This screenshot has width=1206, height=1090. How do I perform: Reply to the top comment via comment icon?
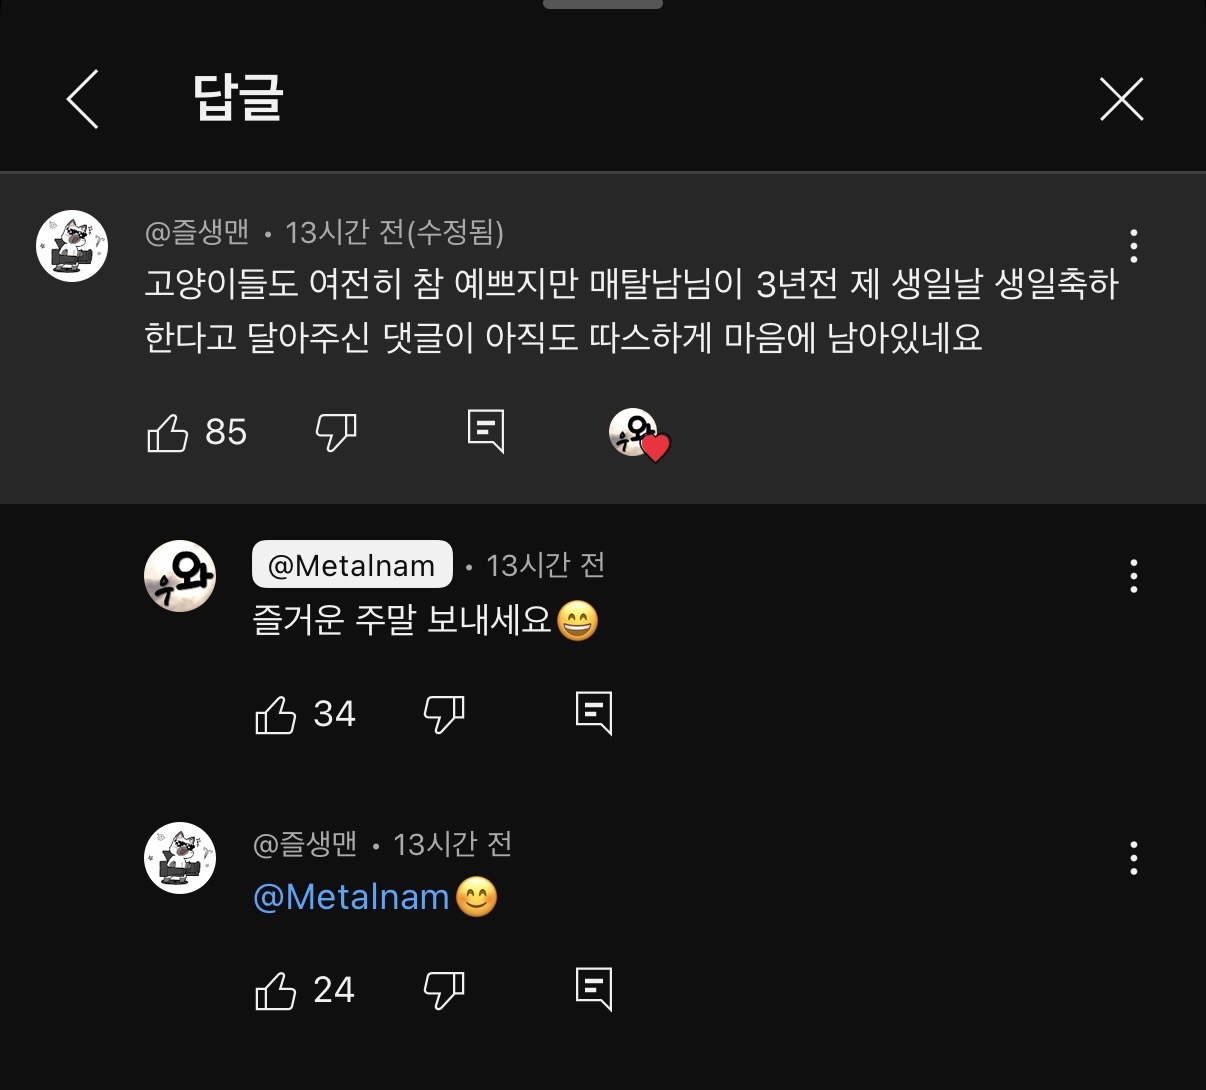pos(486,432)
